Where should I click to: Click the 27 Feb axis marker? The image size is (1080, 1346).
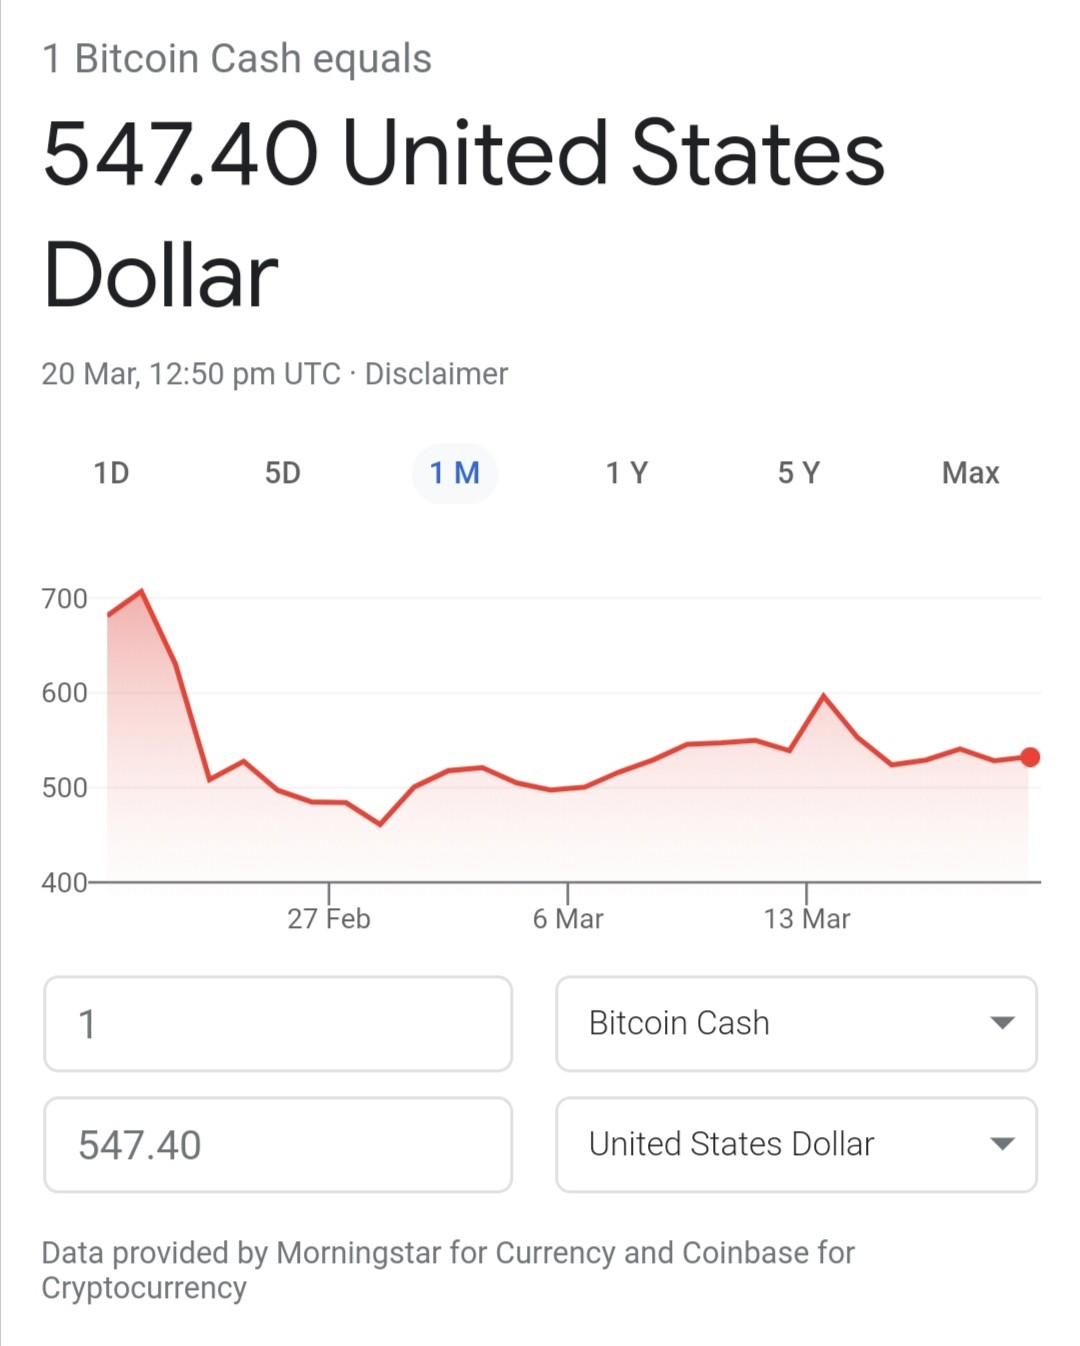click(x=329, y=918)
